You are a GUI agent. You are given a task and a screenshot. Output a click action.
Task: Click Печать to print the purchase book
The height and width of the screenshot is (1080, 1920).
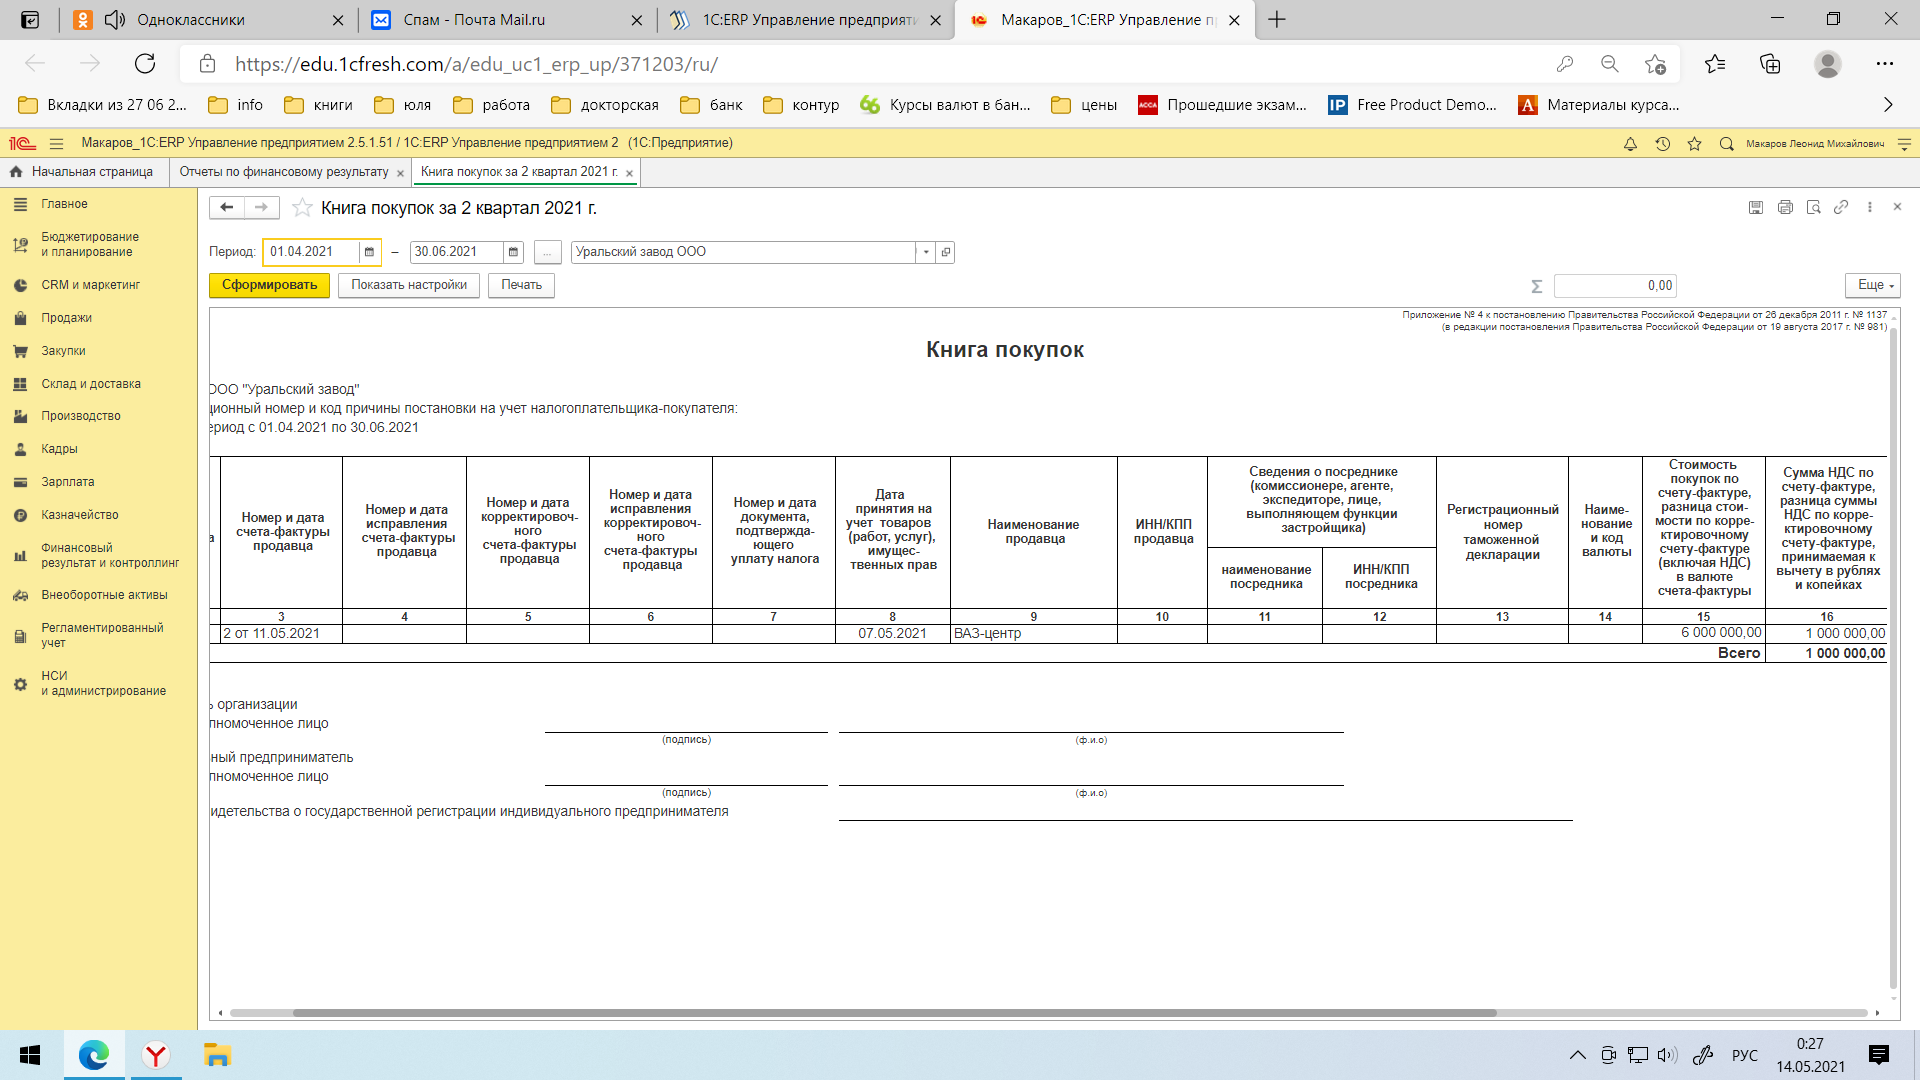[x=522, y=285]
